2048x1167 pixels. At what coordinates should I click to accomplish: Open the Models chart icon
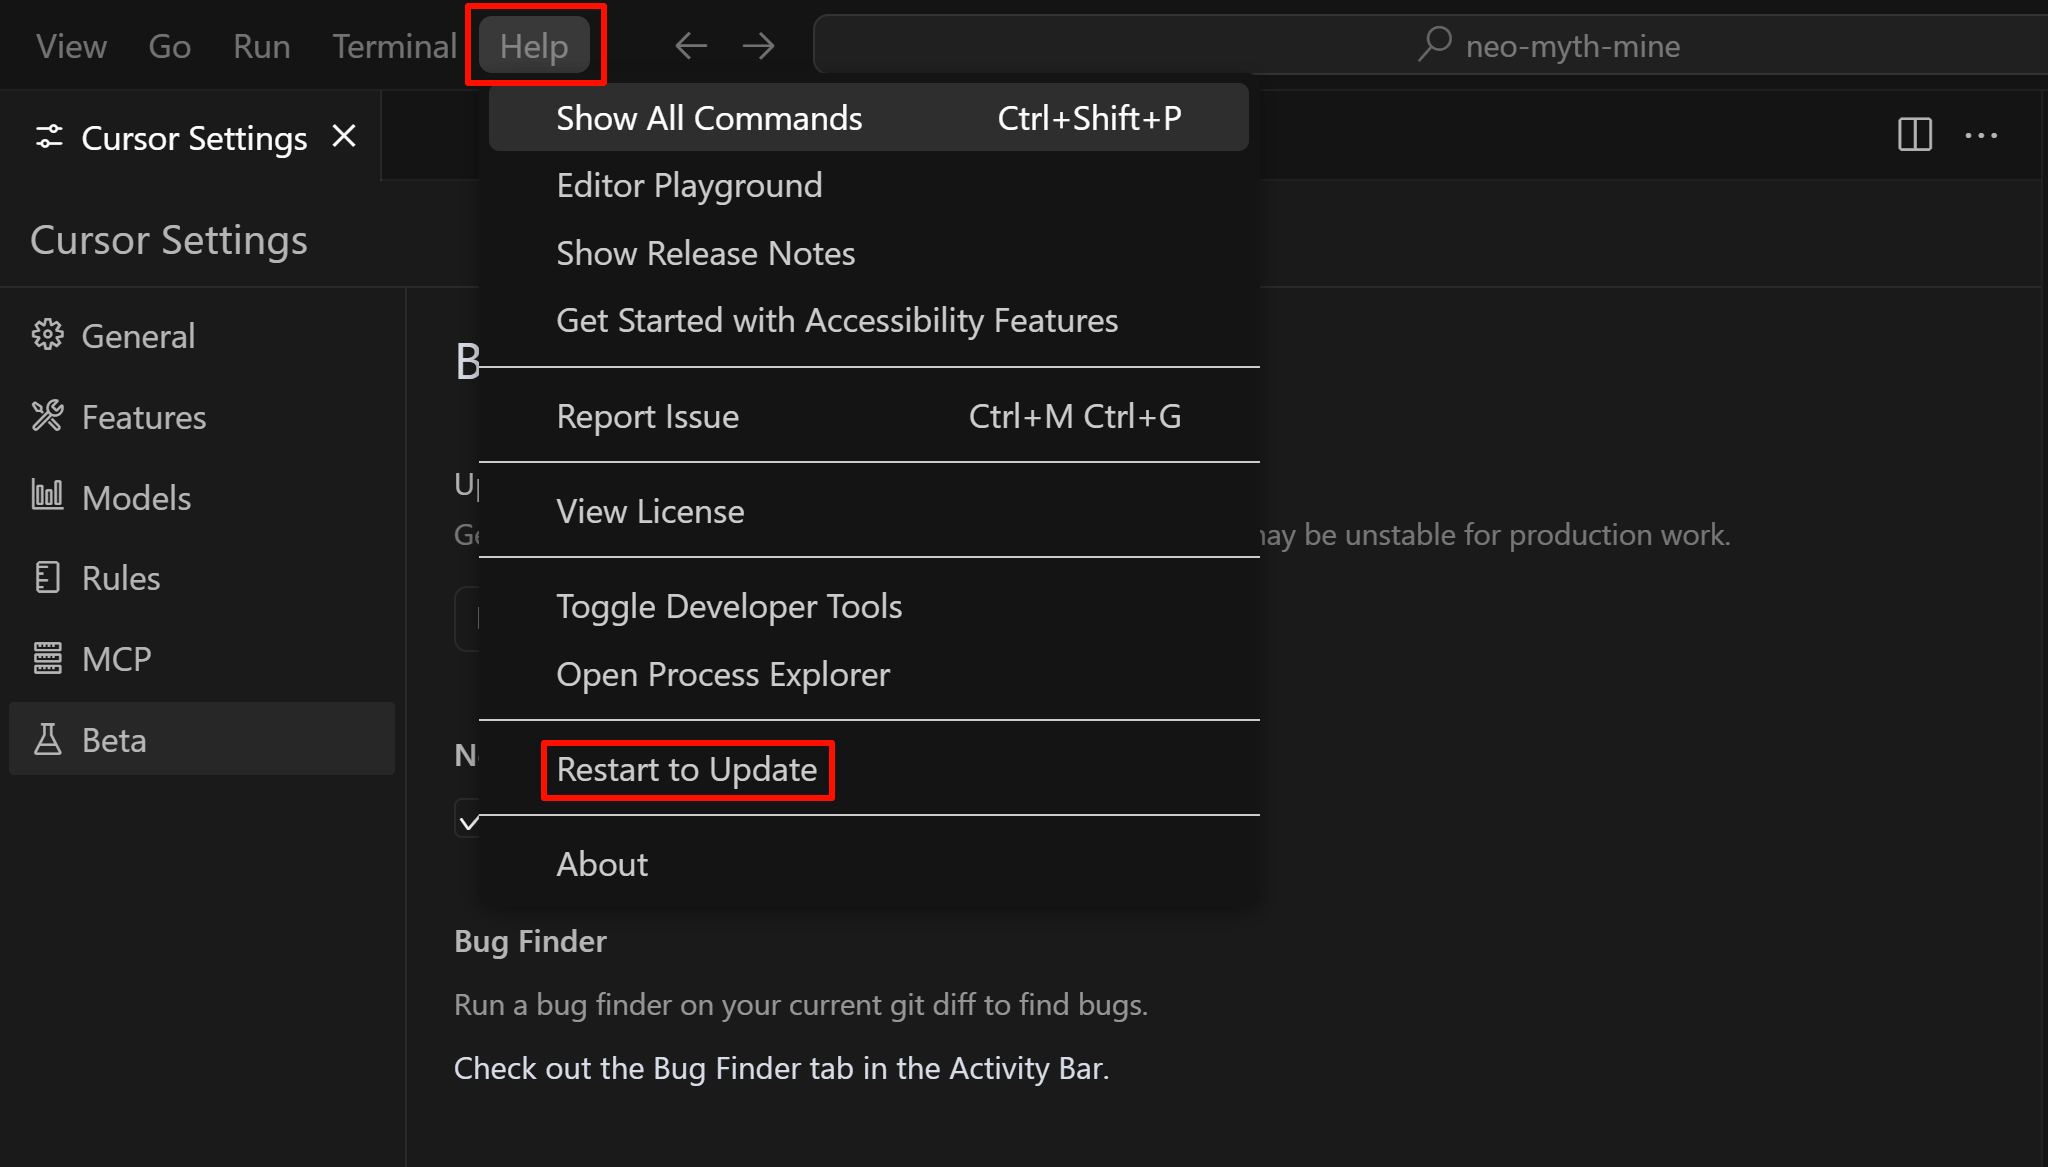(x=47, y=496)
